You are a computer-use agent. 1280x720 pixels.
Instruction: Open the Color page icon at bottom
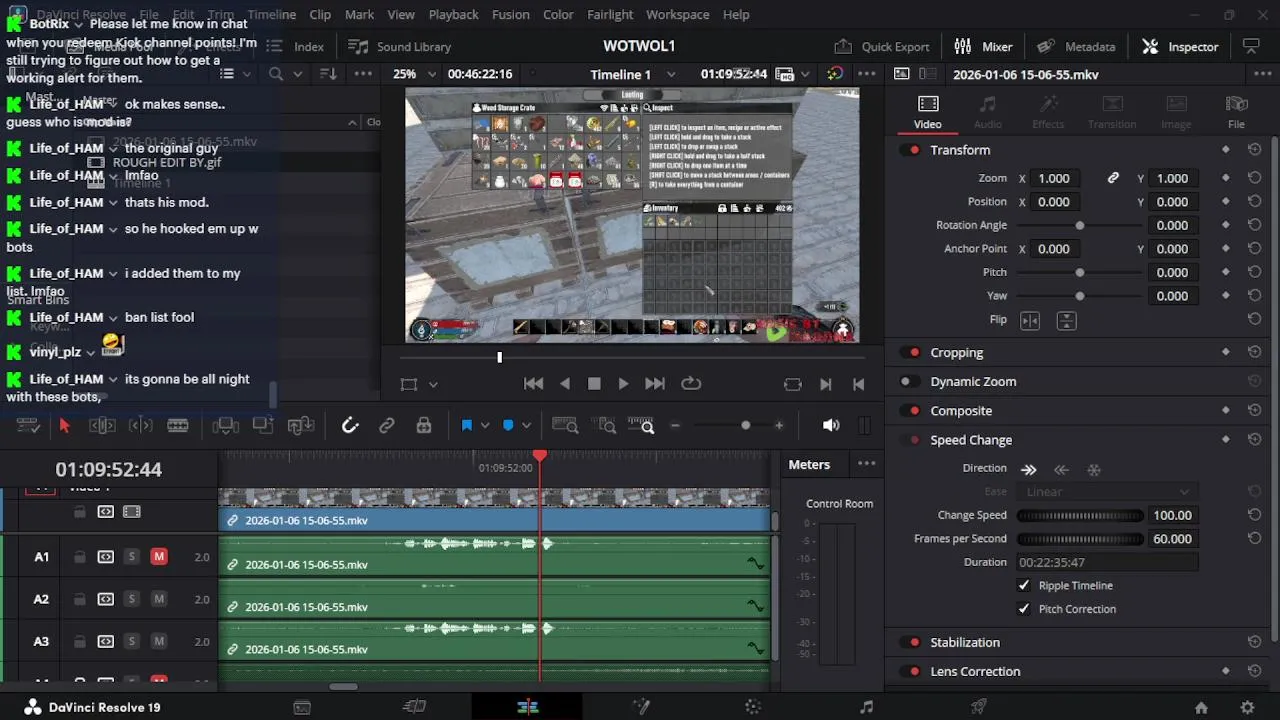click(753, 707)
